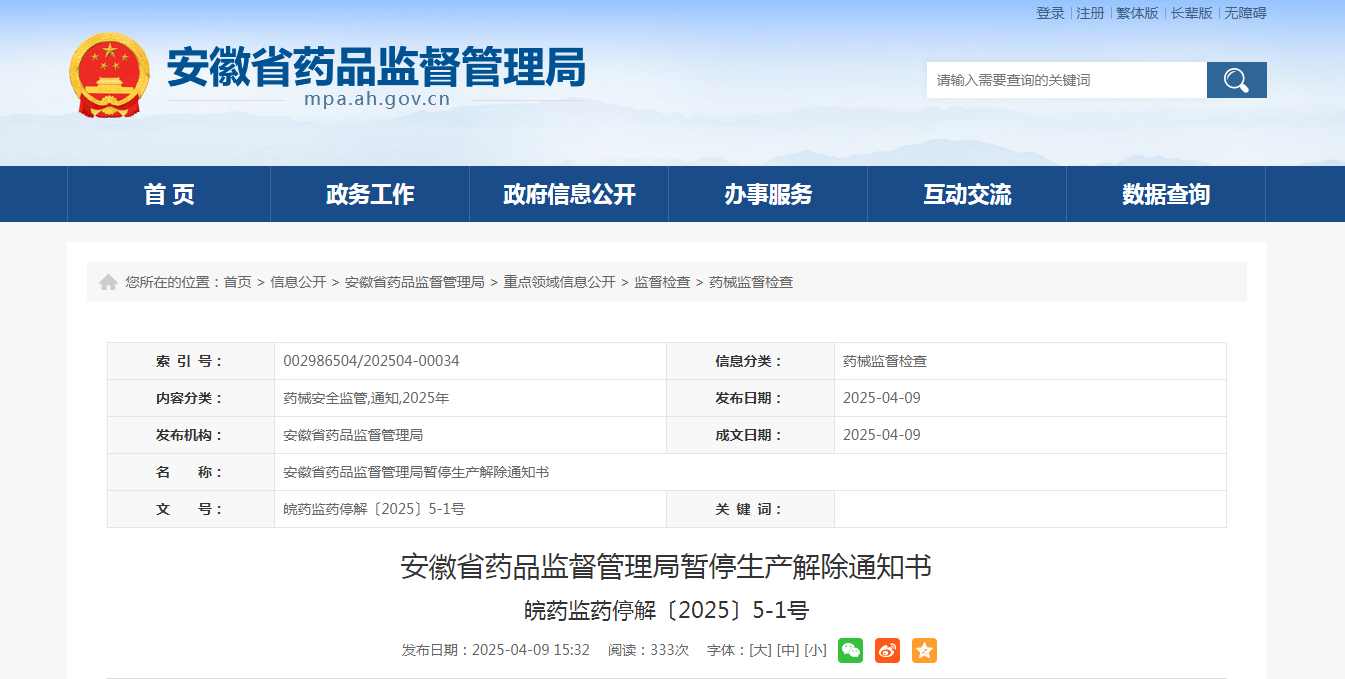1345x679 pixels.
Task: Set font size to 小
Action: point(815,650)
